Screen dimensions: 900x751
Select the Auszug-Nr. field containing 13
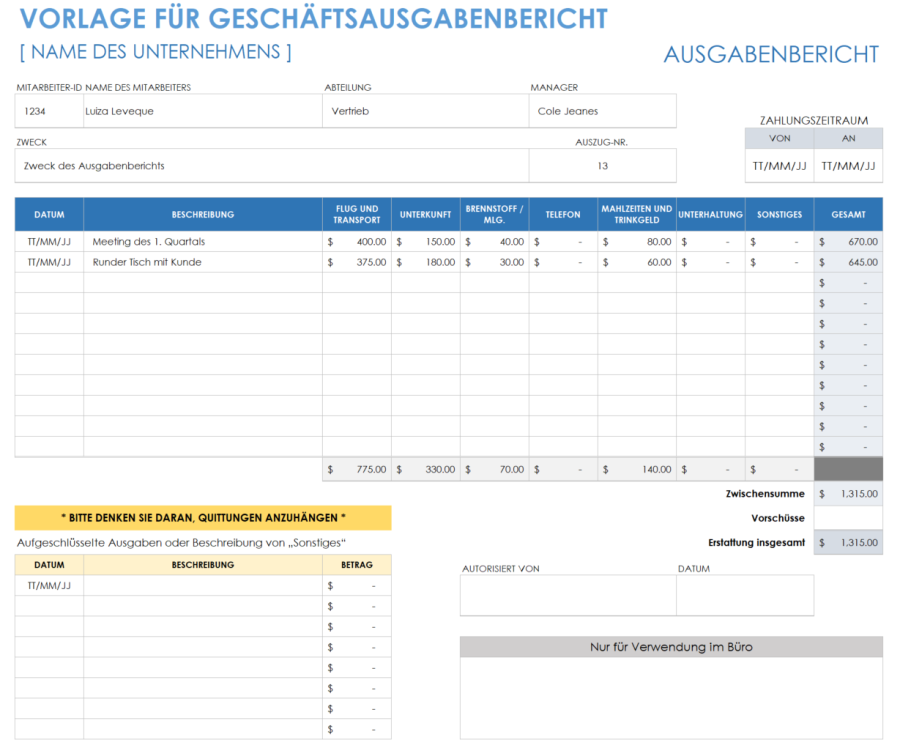pos(603,165)
